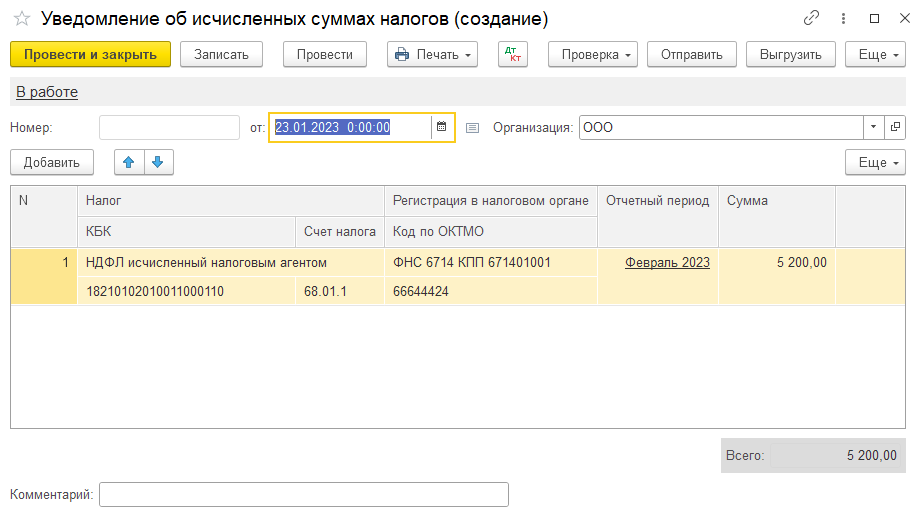Open organization card icon next to ООО
Viewport: 923px width, 517px height.
(895, 127)
